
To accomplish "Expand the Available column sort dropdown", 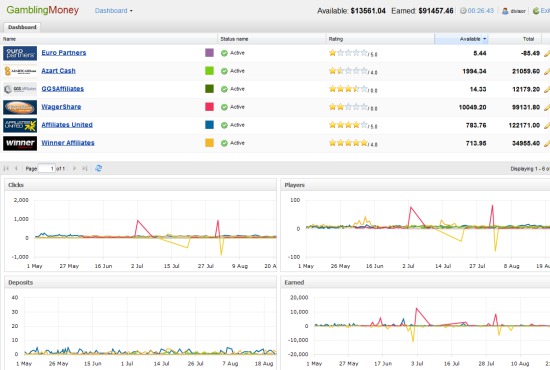I will tap(485, 39).
